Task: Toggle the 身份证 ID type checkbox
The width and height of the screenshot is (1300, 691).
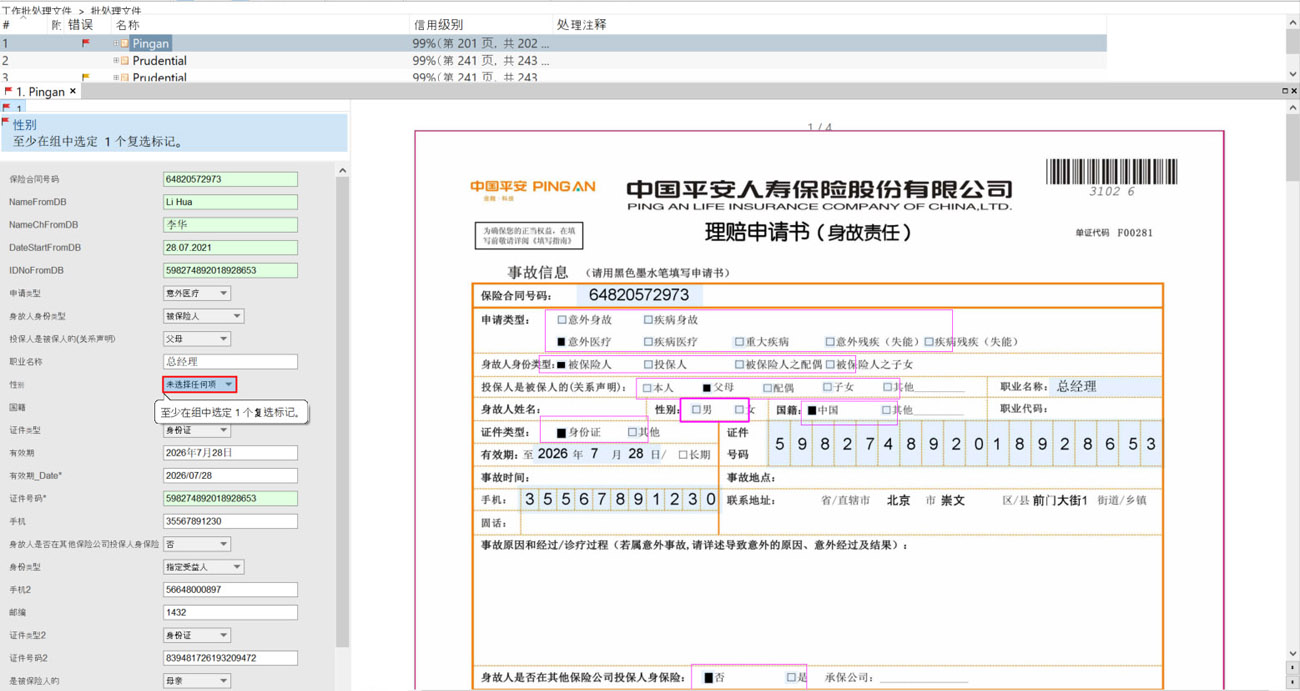Action: click(x=561, y=433)
